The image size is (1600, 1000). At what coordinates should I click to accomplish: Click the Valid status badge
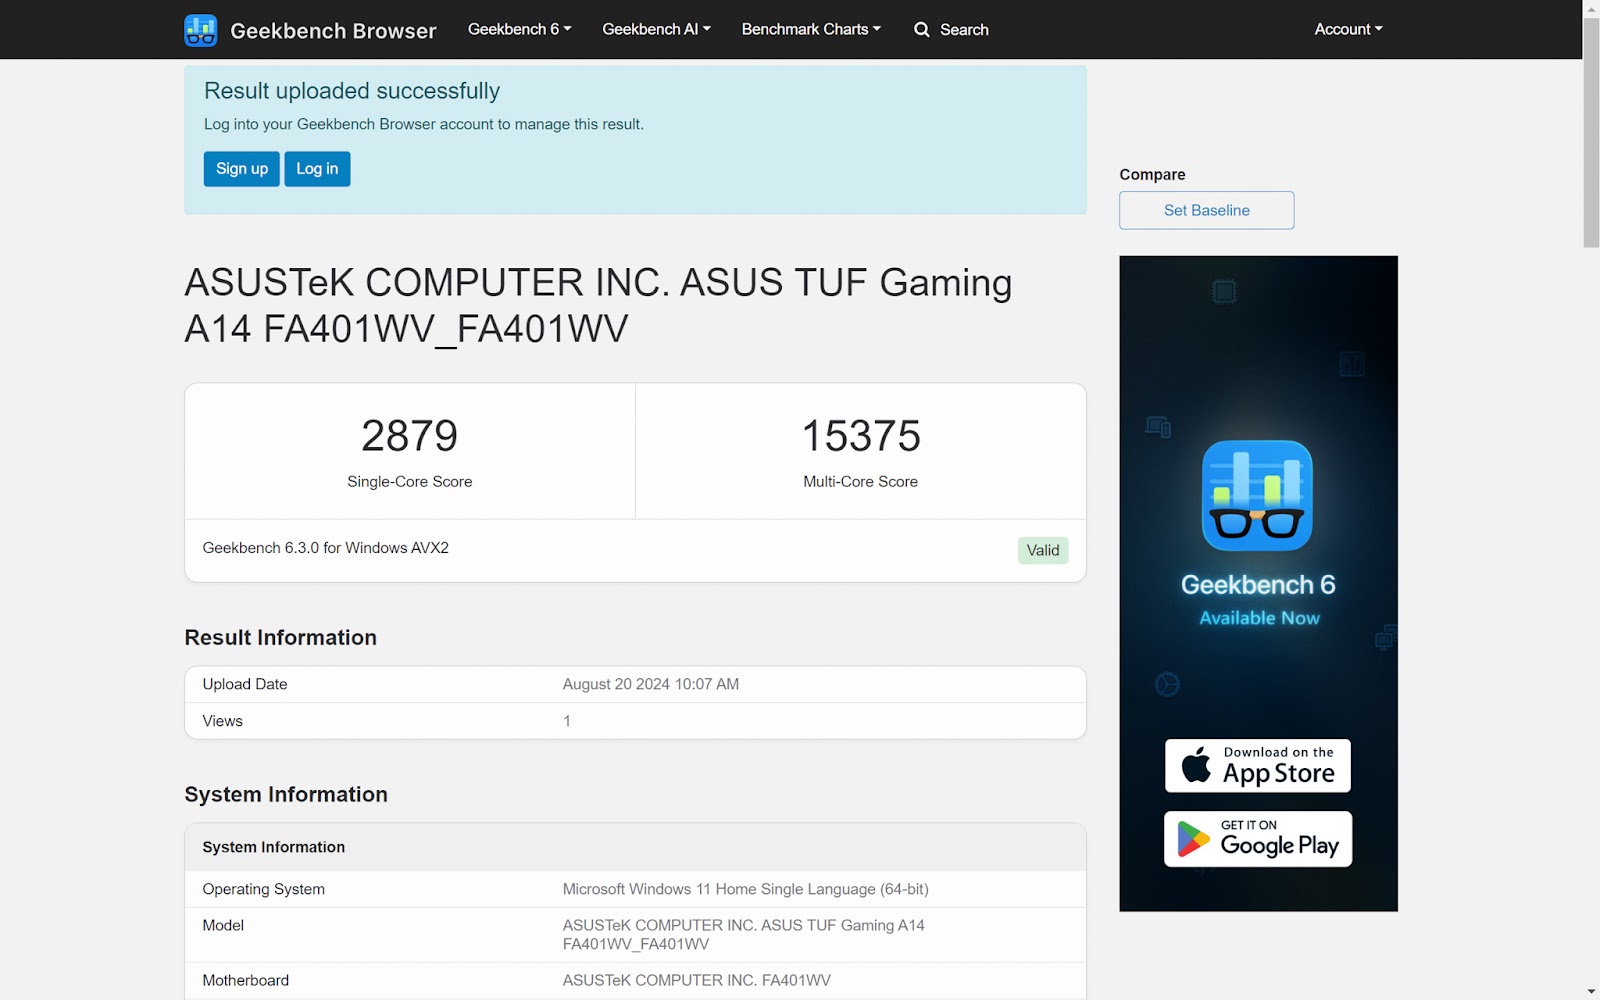point(1043,550)
